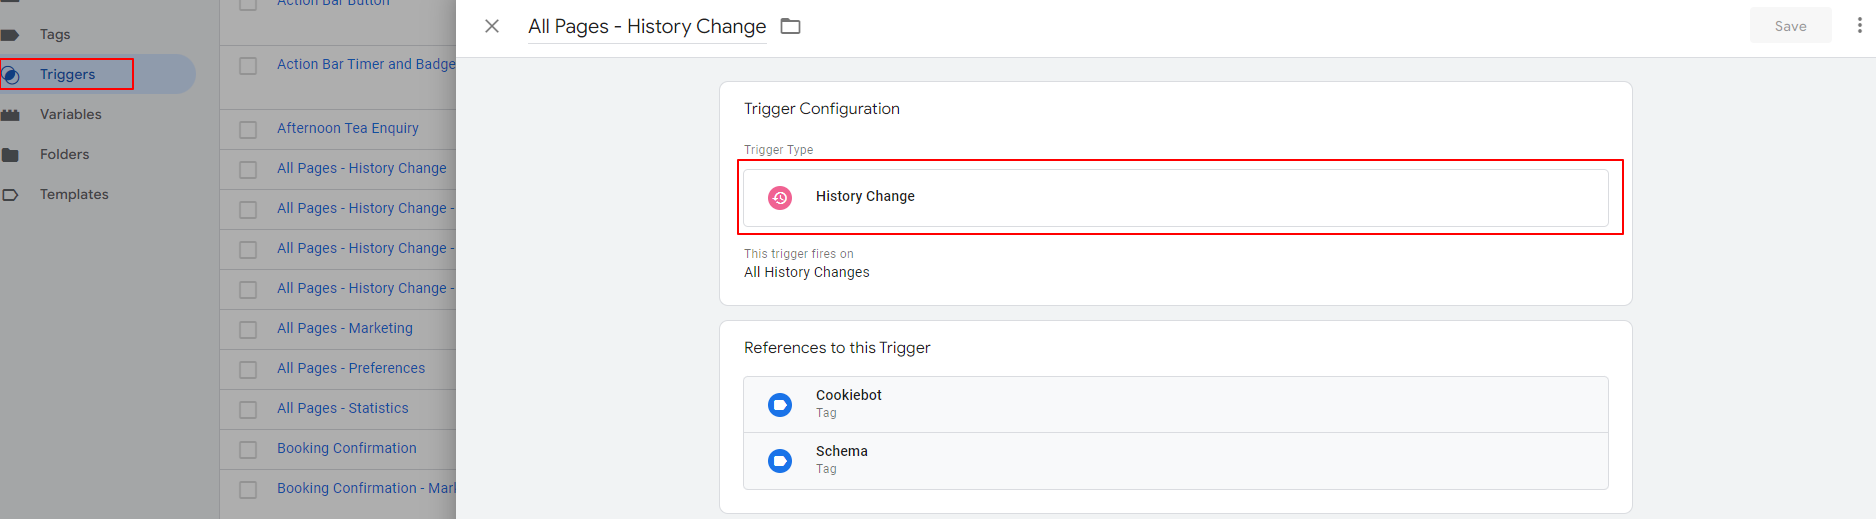Image resolution: width=1876 pixels, height=519 pixels.
Task: Click the blue Cookiebot tag icon
Action: (x=780, y=404)
